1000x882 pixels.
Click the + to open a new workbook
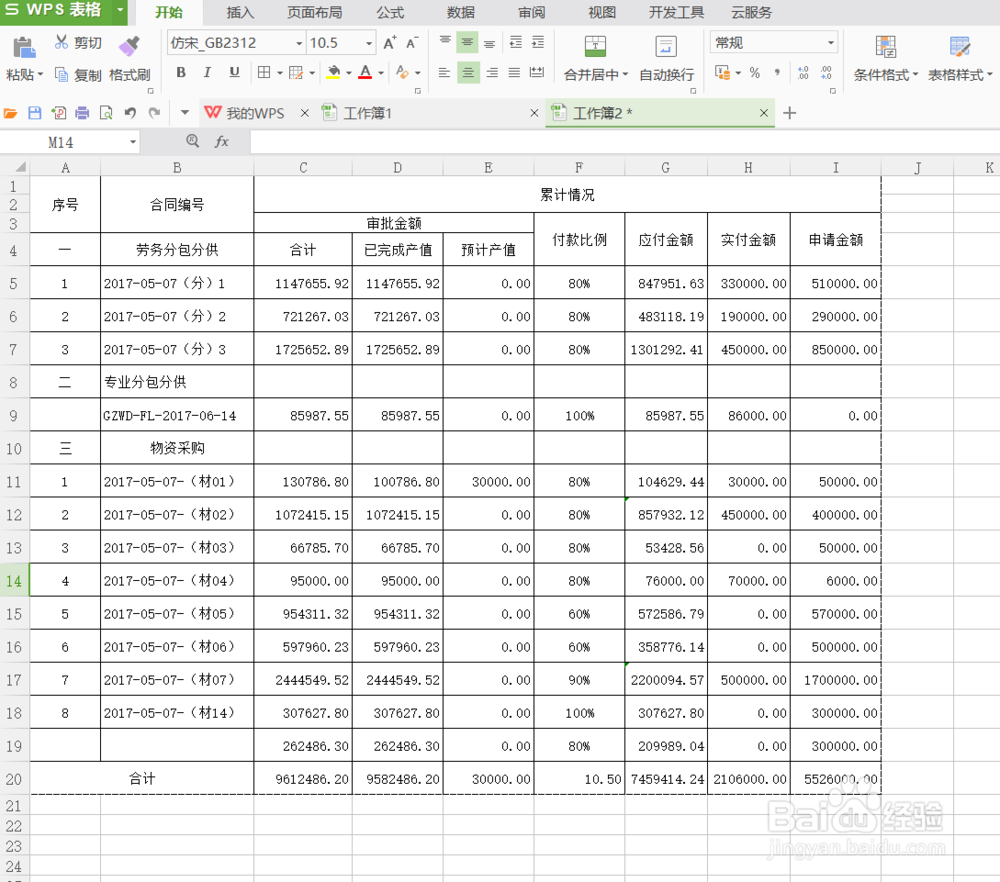point(789,113)
